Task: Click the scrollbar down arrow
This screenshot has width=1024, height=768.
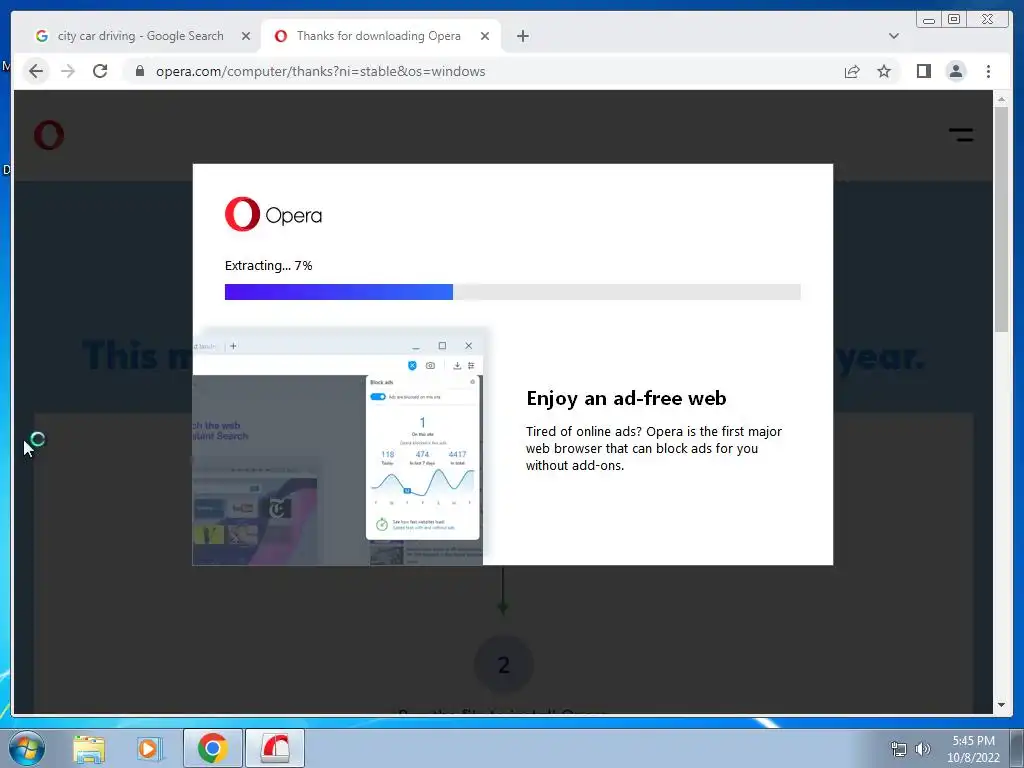Action: click(x=1001, y=705)
